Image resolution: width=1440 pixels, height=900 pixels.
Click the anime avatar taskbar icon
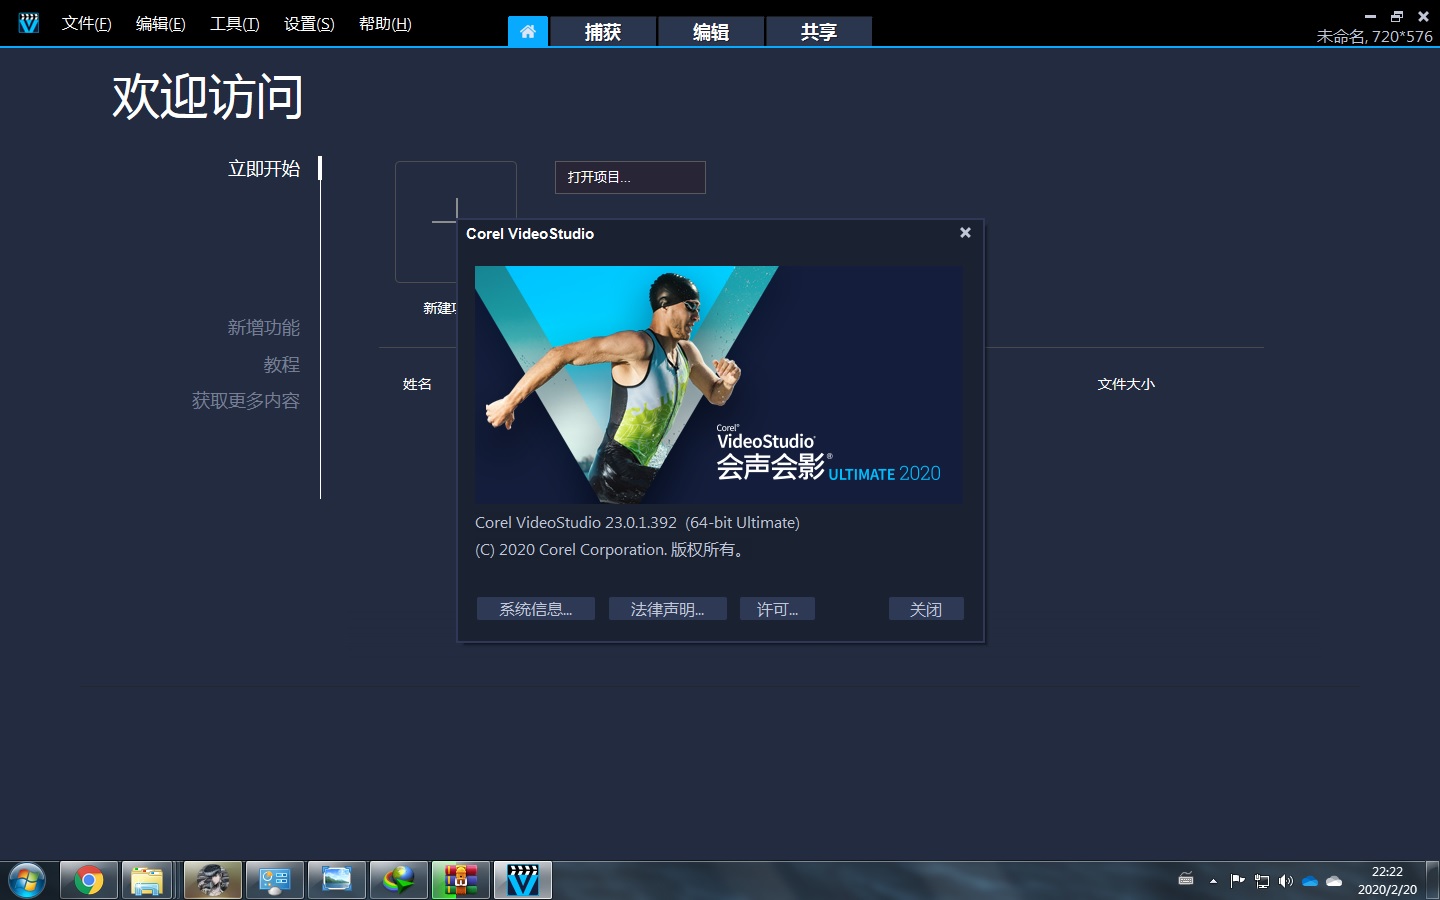pos(213,880)
